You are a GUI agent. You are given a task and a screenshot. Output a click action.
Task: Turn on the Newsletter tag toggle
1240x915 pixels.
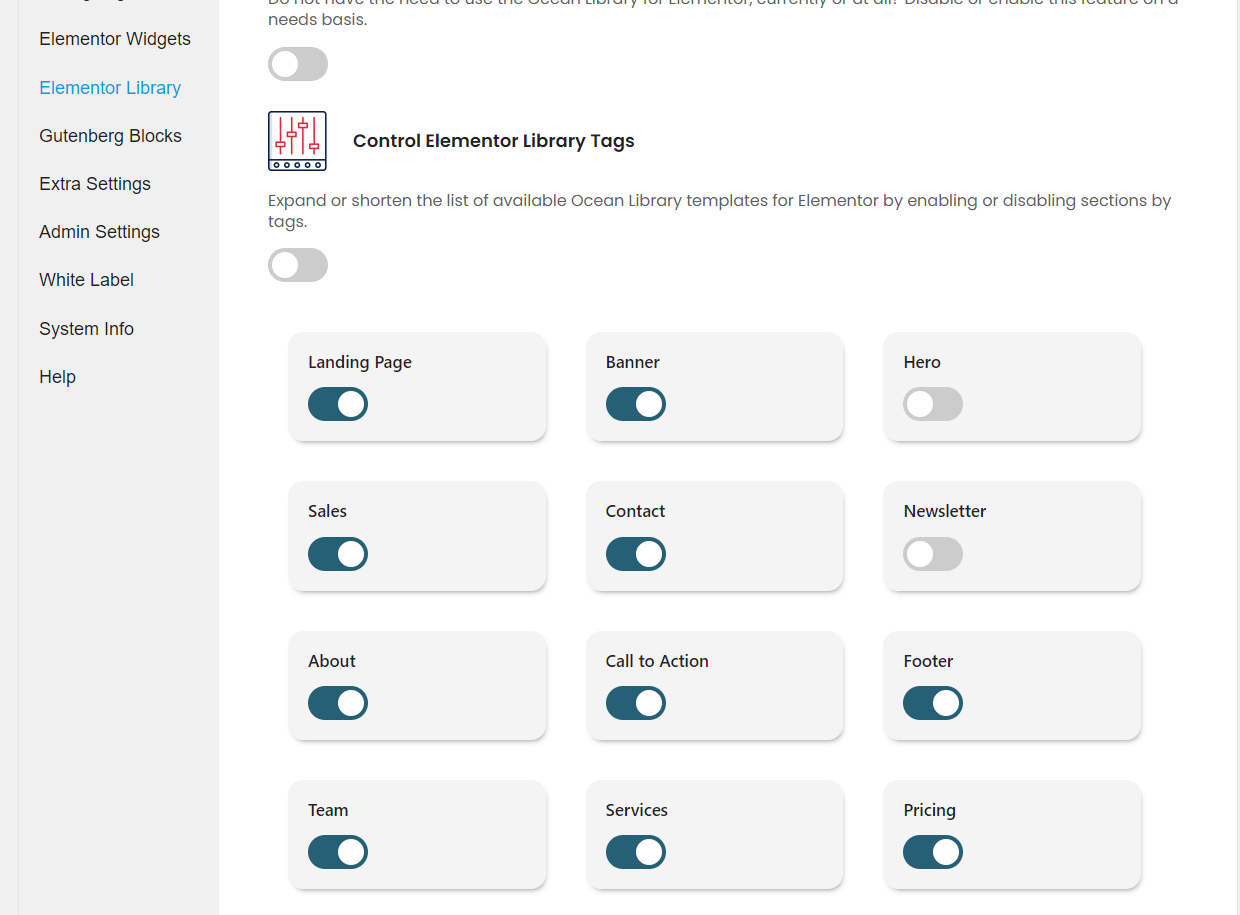coord(933,554)
